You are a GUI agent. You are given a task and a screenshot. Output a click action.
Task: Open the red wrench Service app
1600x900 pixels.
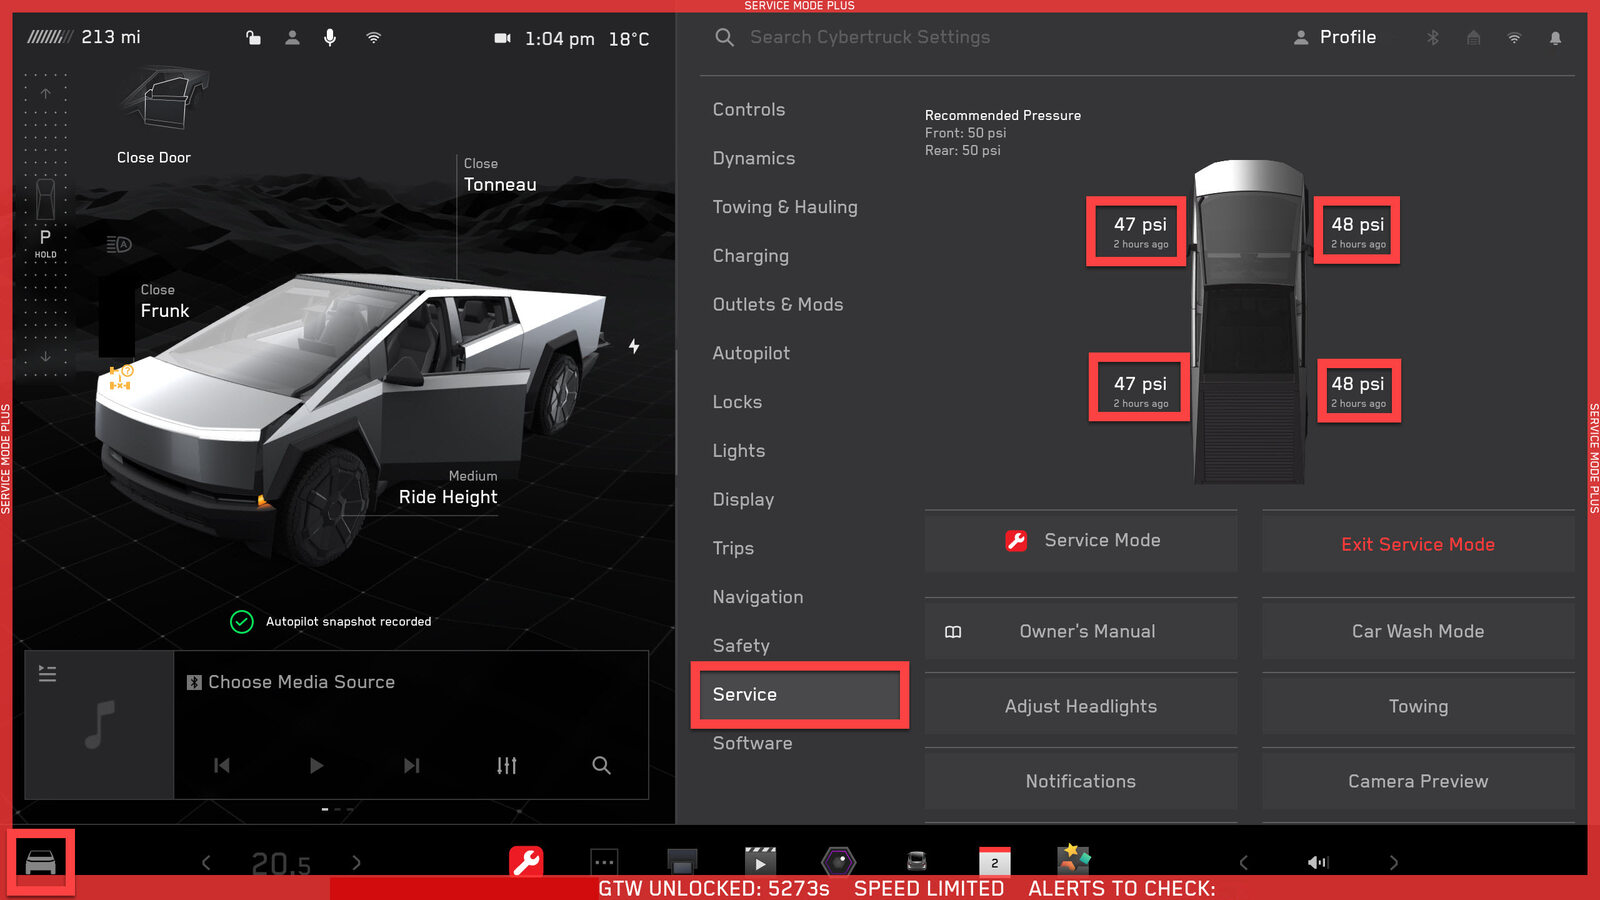[x=526, y=861]
